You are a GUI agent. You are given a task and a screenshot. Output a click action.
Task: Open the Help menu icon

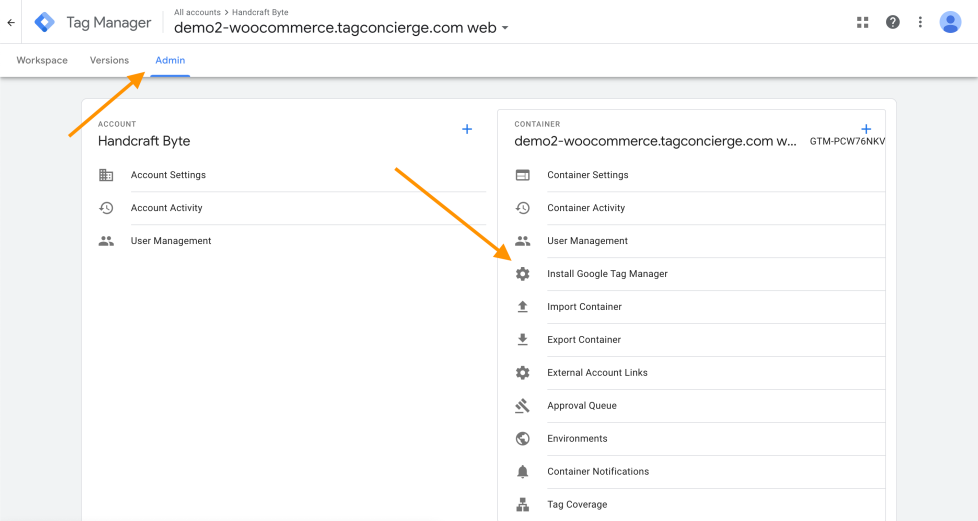892,22
